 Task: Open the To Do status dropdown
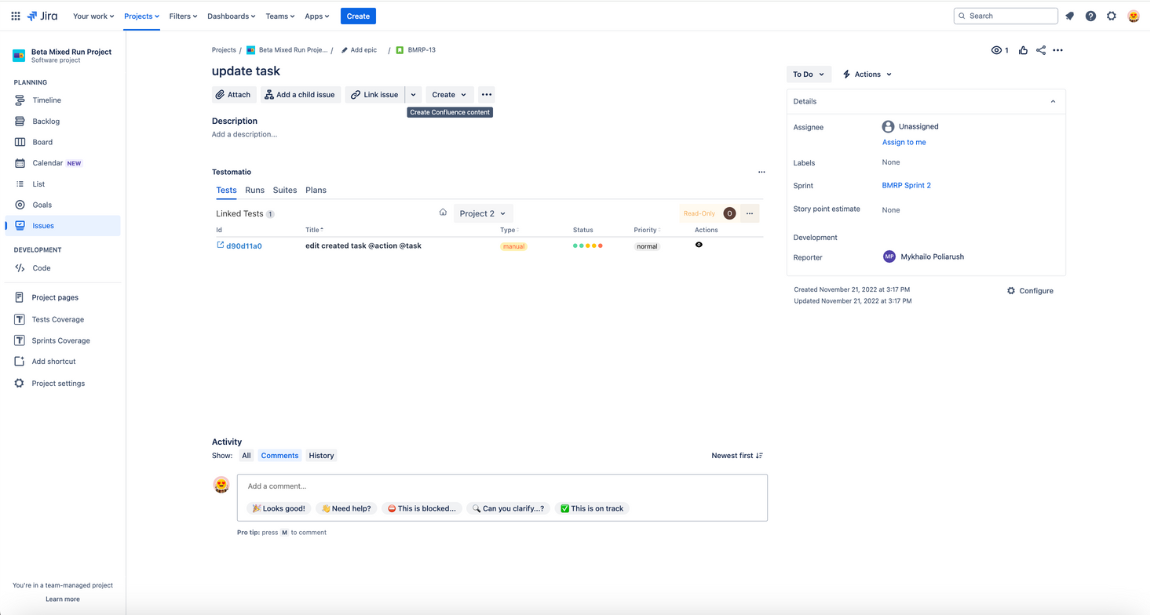(808, 74)
